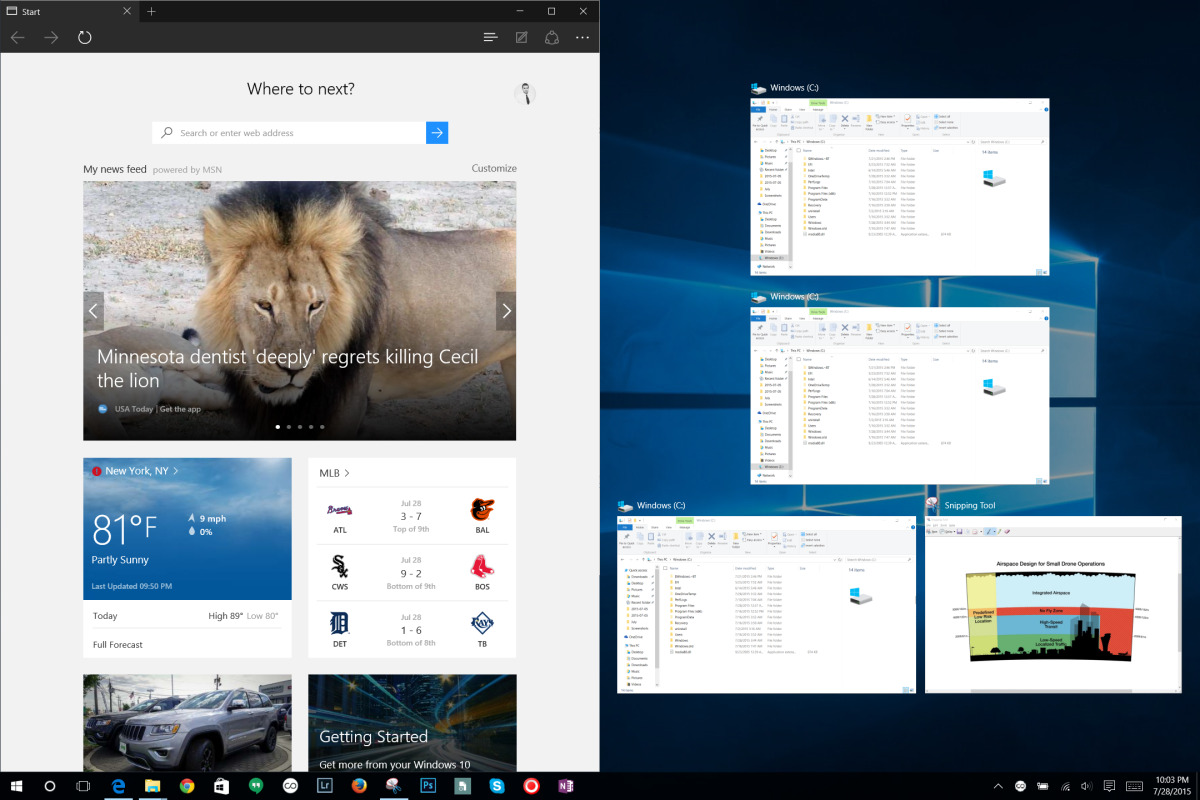This screenshot has height=800, width=1200.
Task: Open the Share icon in Edge toolbar
Action: 551,38
